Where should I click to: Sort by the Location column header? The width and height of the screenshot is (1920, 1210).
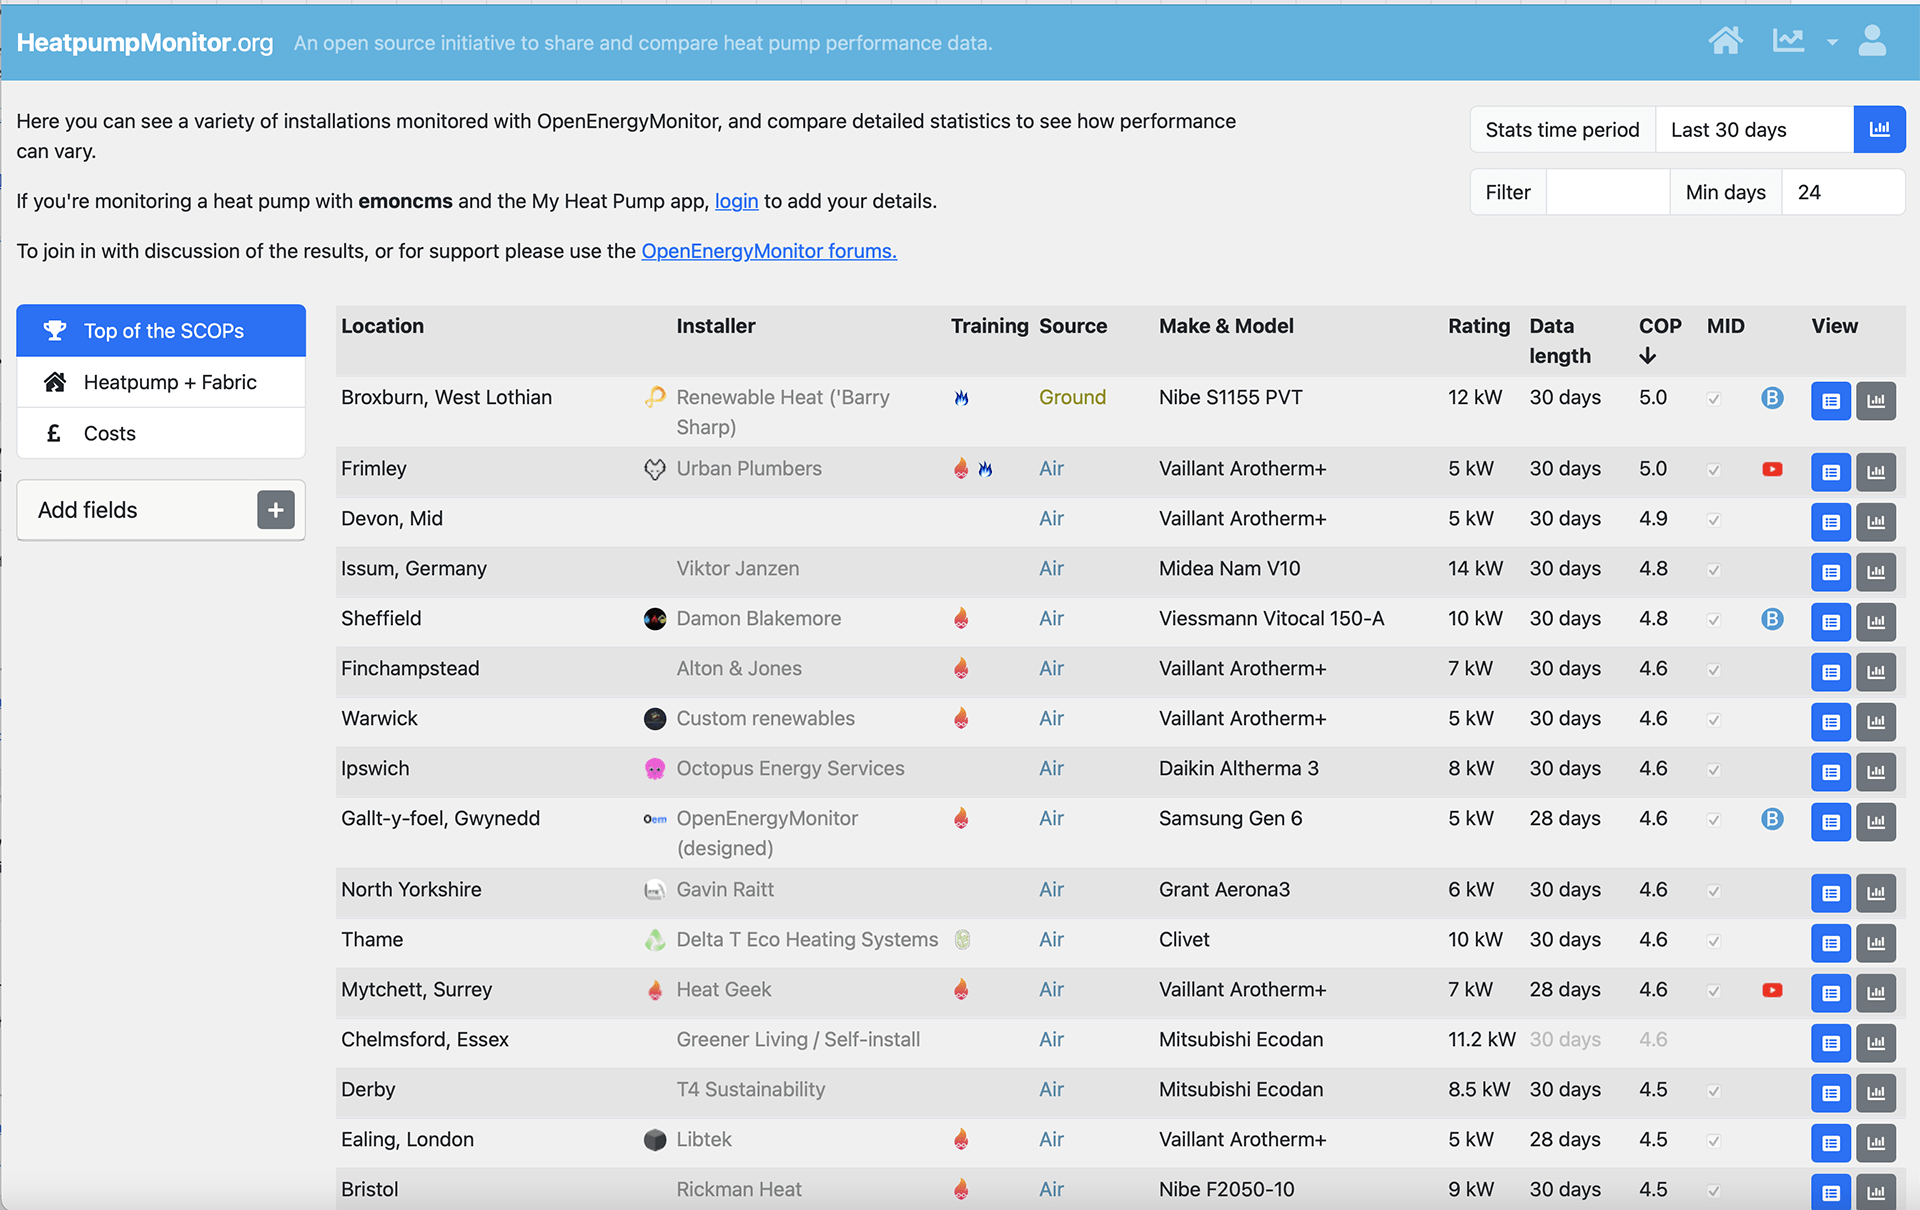pyautogui.click(x=382, y=326)
